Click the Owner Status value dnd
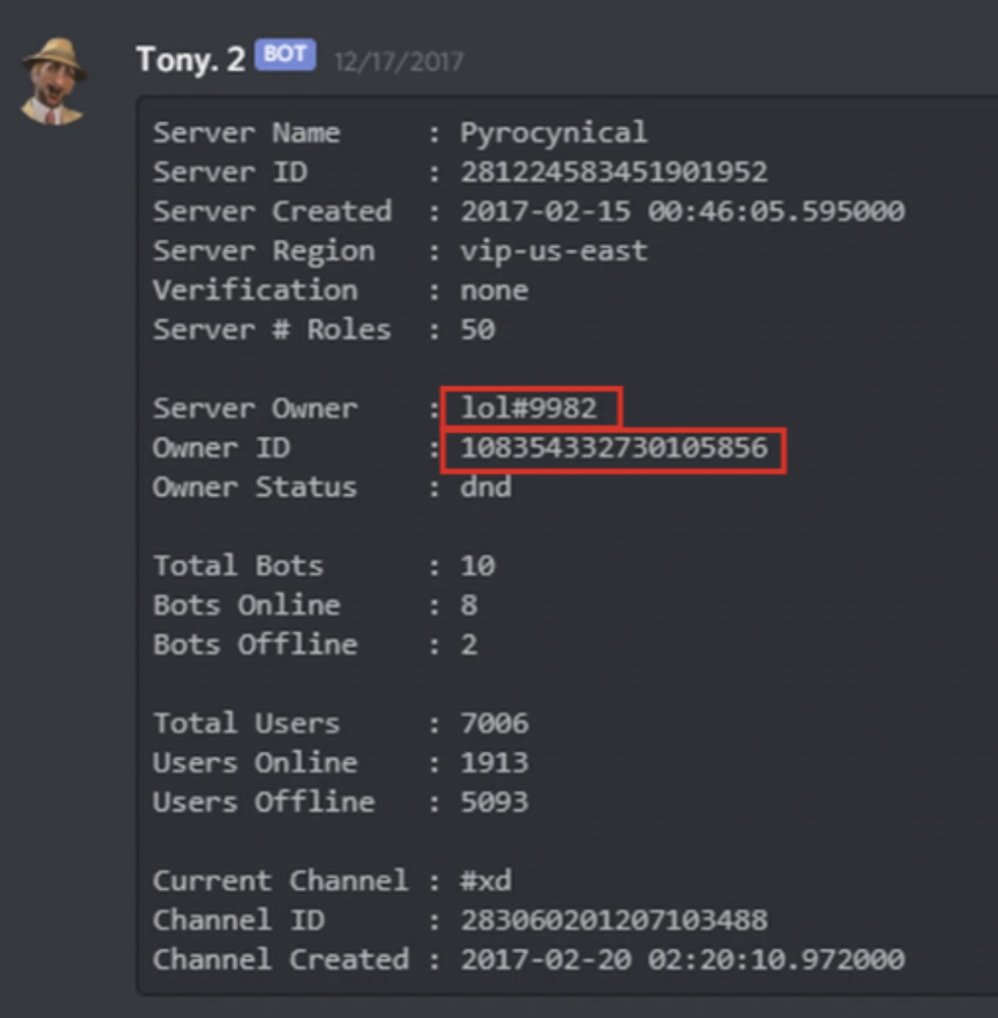998x1018 pixels. (x=486, y=487)
